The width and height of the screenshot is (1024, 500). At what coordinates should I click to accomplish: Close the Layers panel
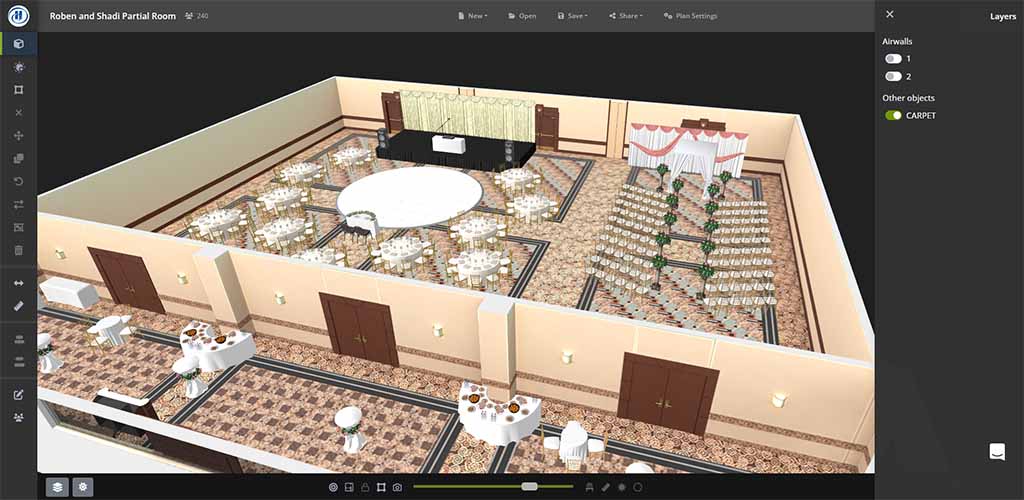889,14
